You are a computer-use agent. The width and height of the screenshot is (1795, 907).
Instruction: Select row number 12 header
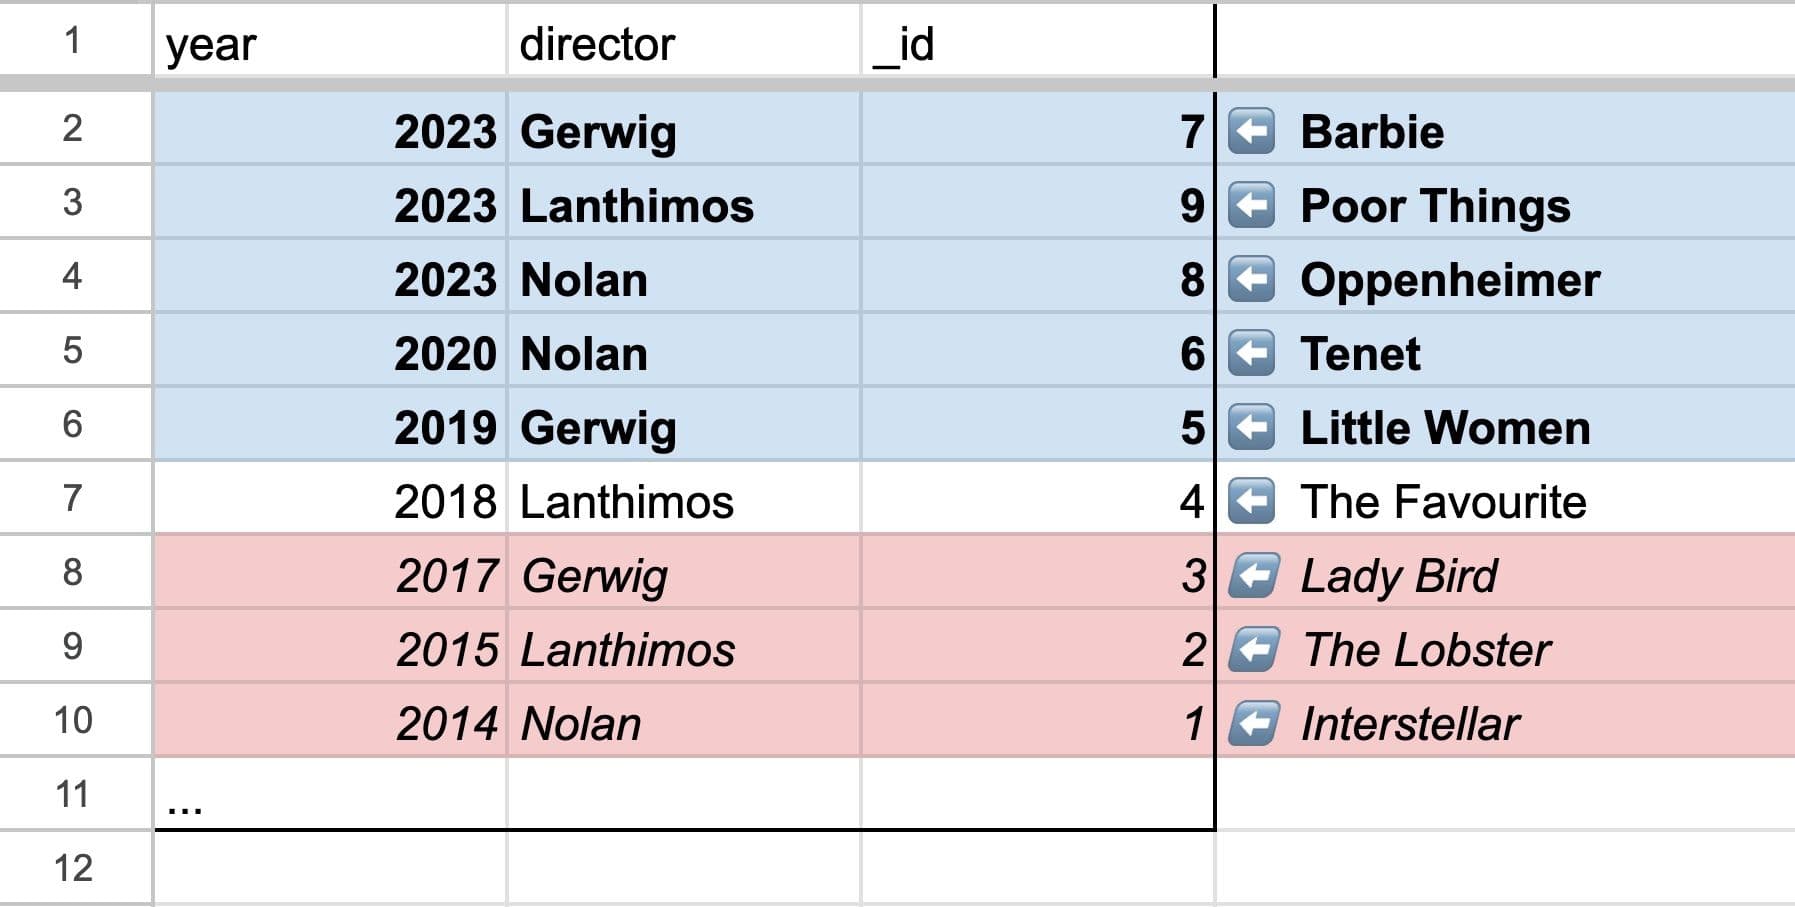73,868
